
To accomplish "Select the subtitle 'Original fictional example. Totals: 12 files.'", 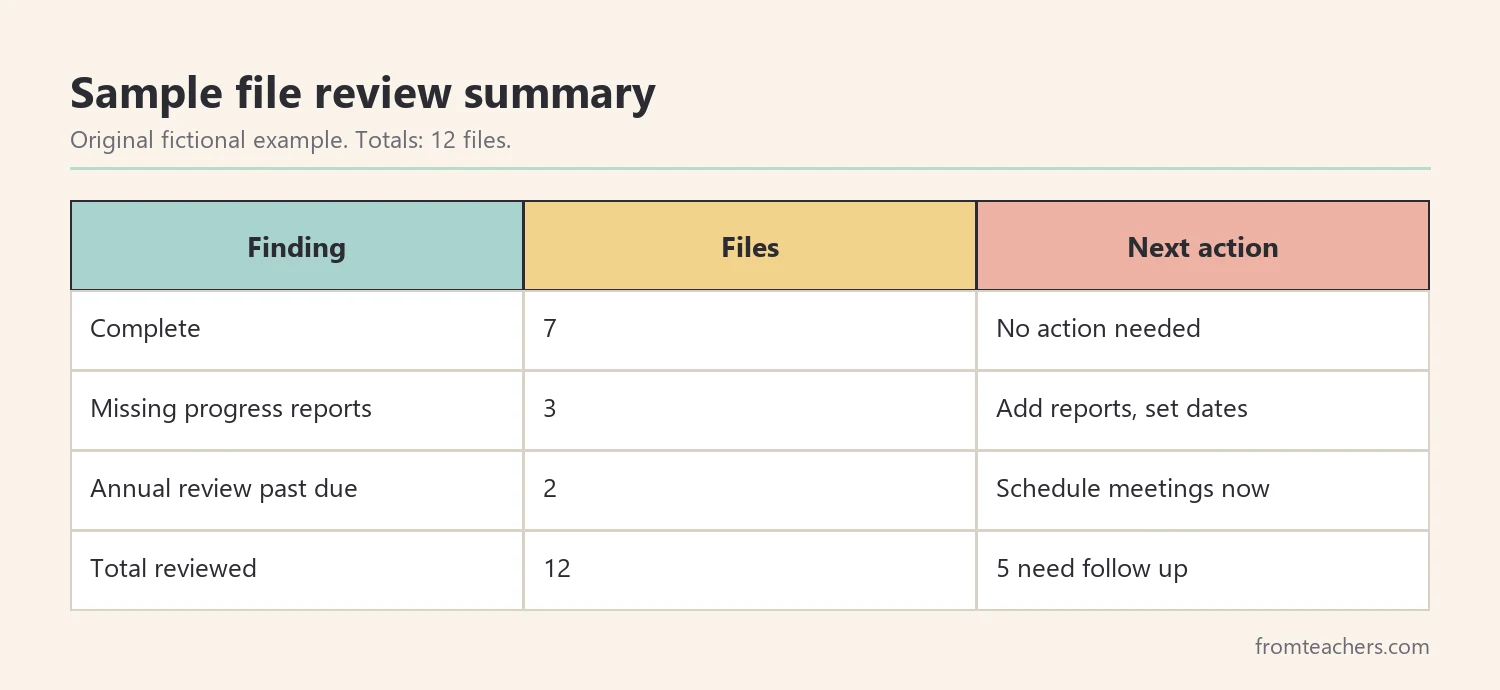I will click(291, 140).
